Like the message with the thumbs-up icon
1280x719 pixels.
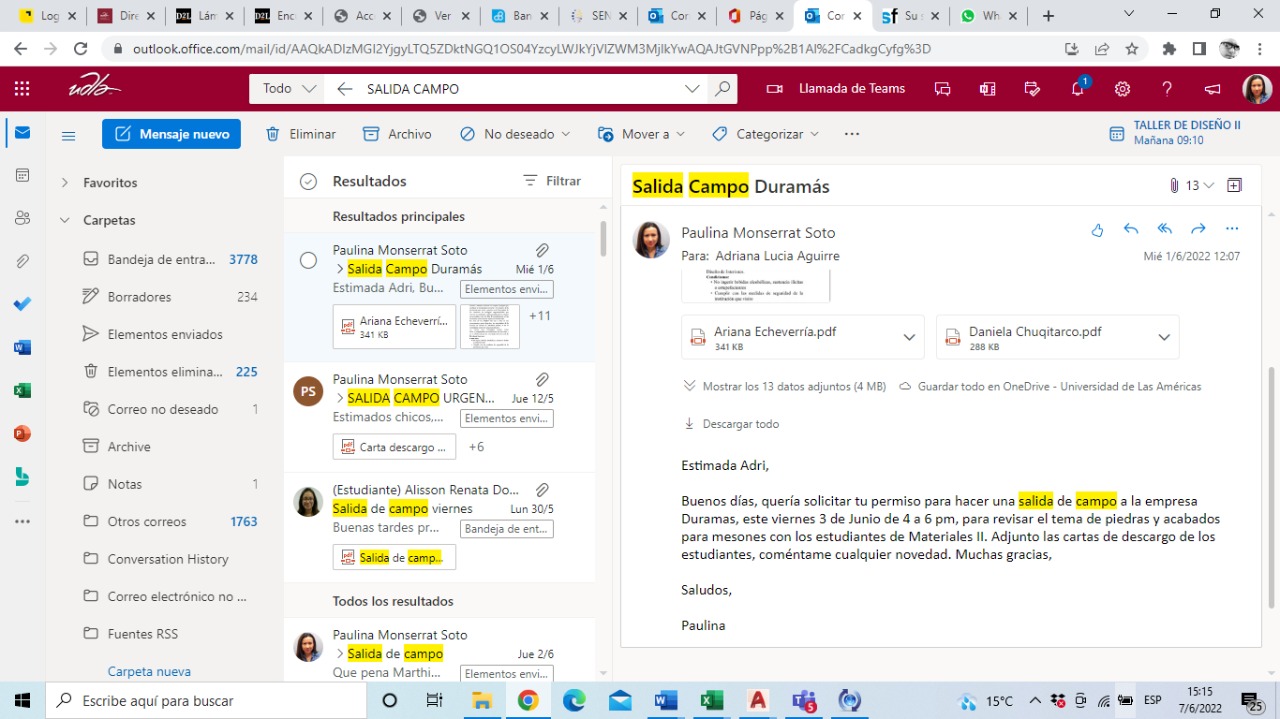[x=1097, y=230]
